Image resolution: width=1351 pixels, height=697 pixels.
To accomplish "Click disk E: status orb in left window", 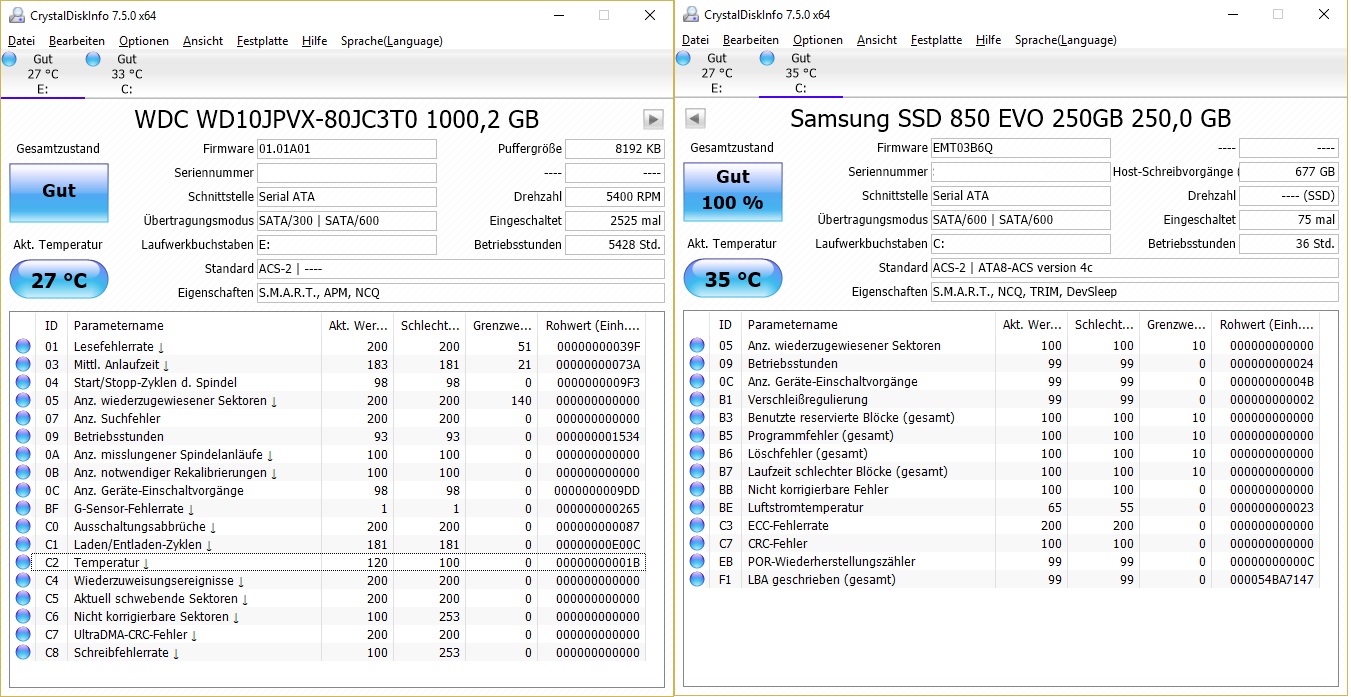I will click(x=9, y=59).
